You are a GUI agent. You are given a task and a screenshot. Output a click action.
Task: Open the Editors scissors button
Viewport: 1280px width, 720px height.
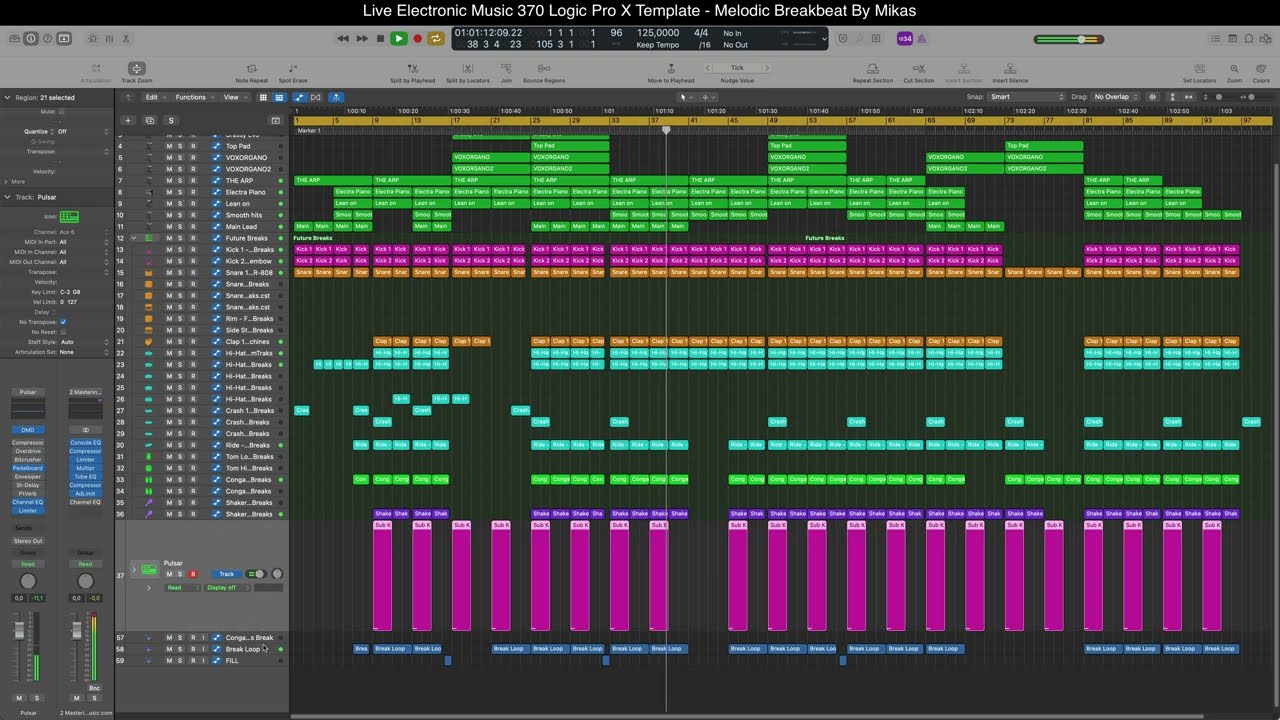[x=126, y=38]
